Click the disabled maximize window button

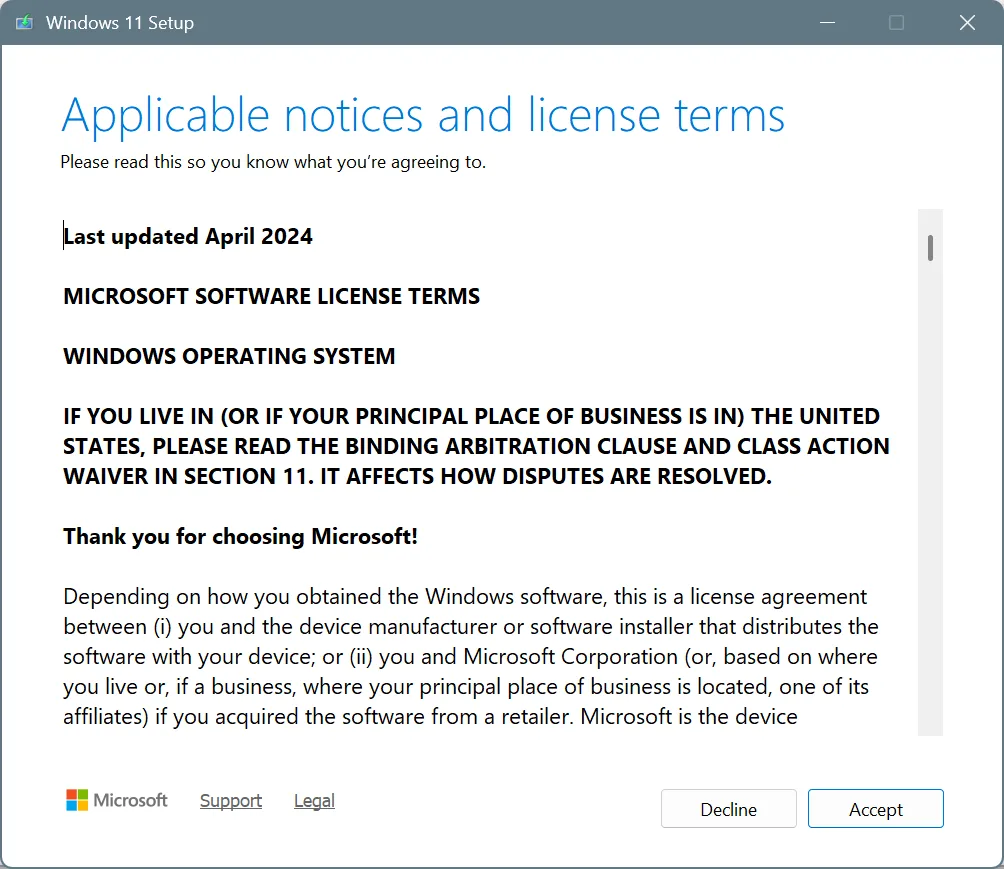coord(896,23)
